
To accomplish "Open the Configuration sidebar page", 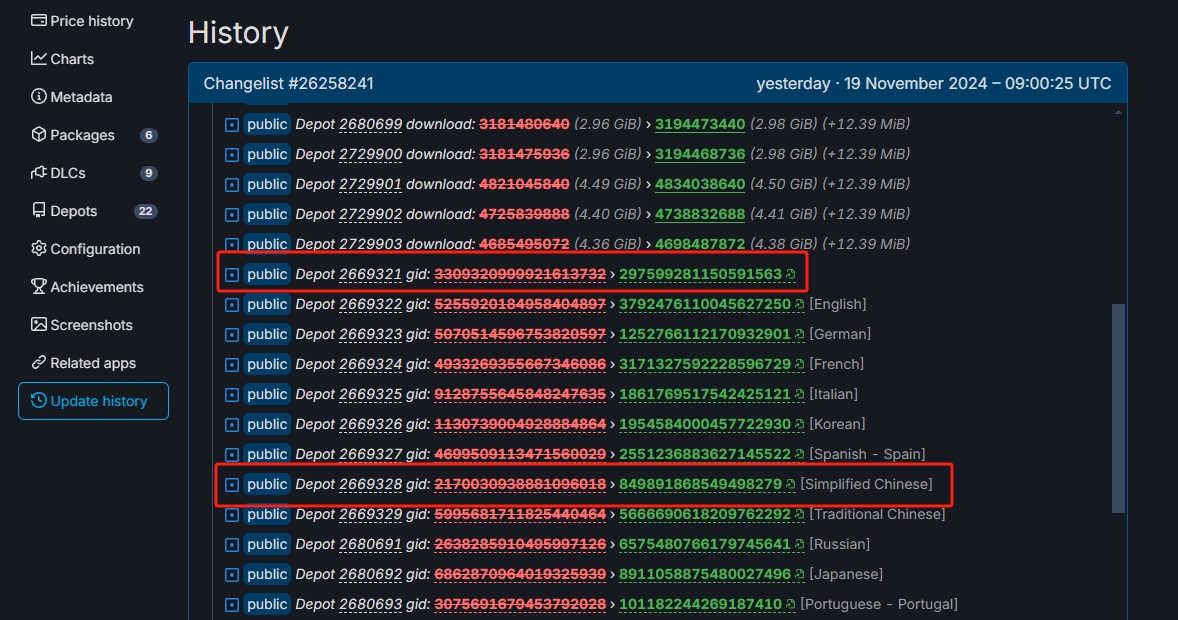I will click(95, 249).
